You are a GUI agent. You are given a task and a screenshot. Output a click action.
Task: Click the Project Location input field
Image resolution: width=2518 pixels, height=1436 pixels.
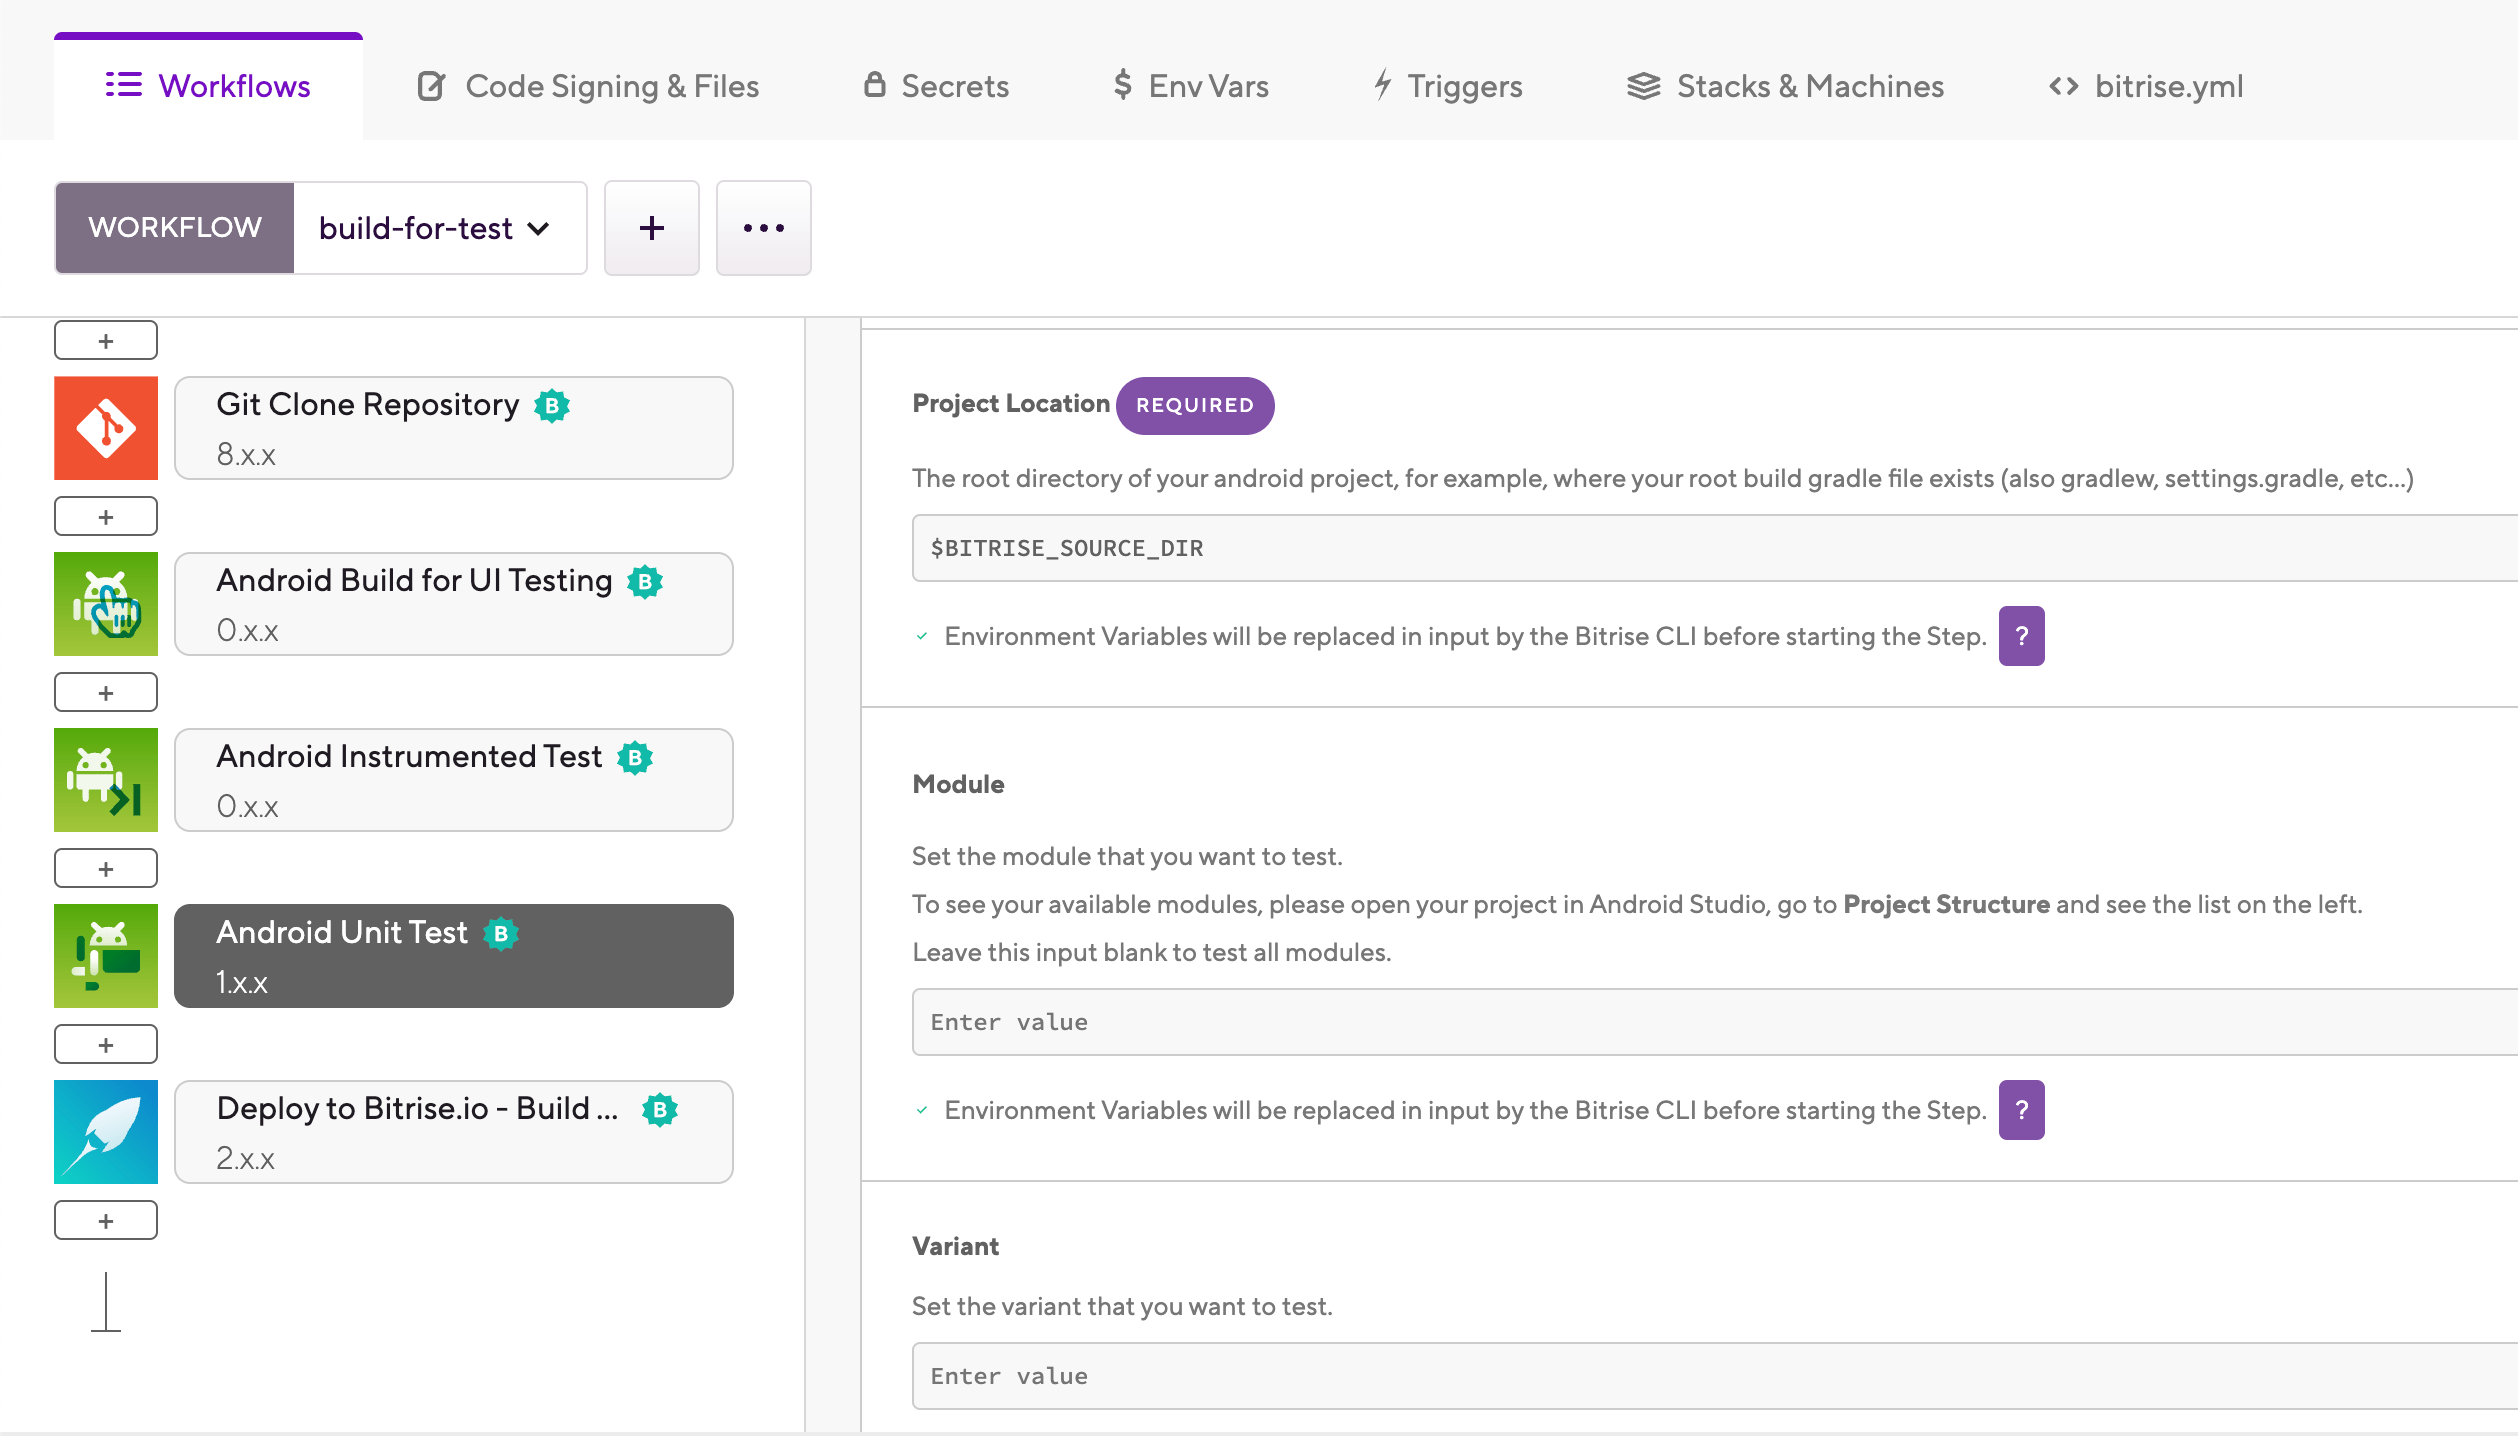point(1714,548)
